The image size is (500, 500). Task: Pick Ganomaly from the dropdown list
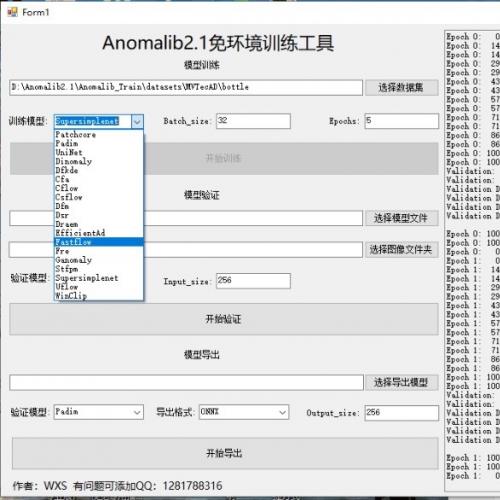tap(99, 260)
